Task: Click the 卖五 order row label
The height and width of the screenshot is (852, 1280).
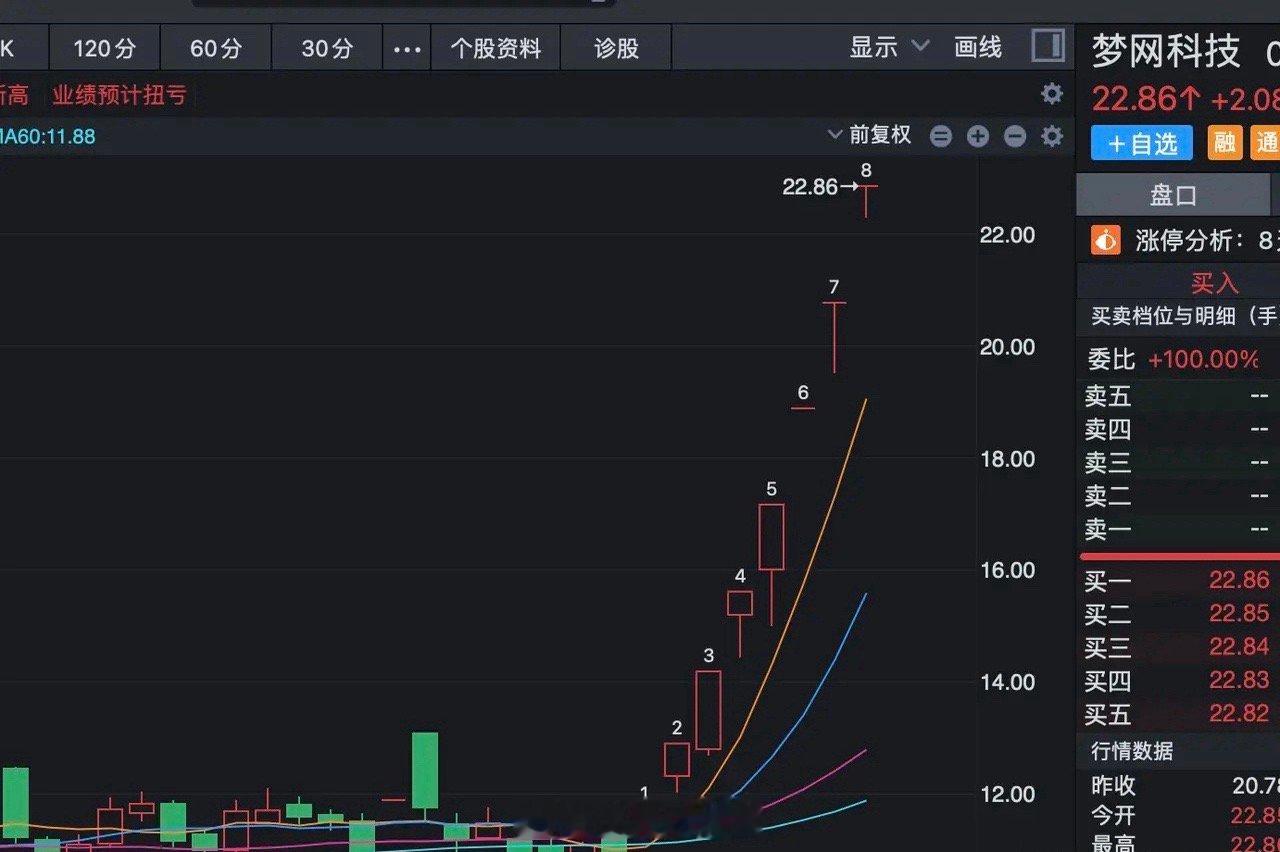Action: [1108, 397]
